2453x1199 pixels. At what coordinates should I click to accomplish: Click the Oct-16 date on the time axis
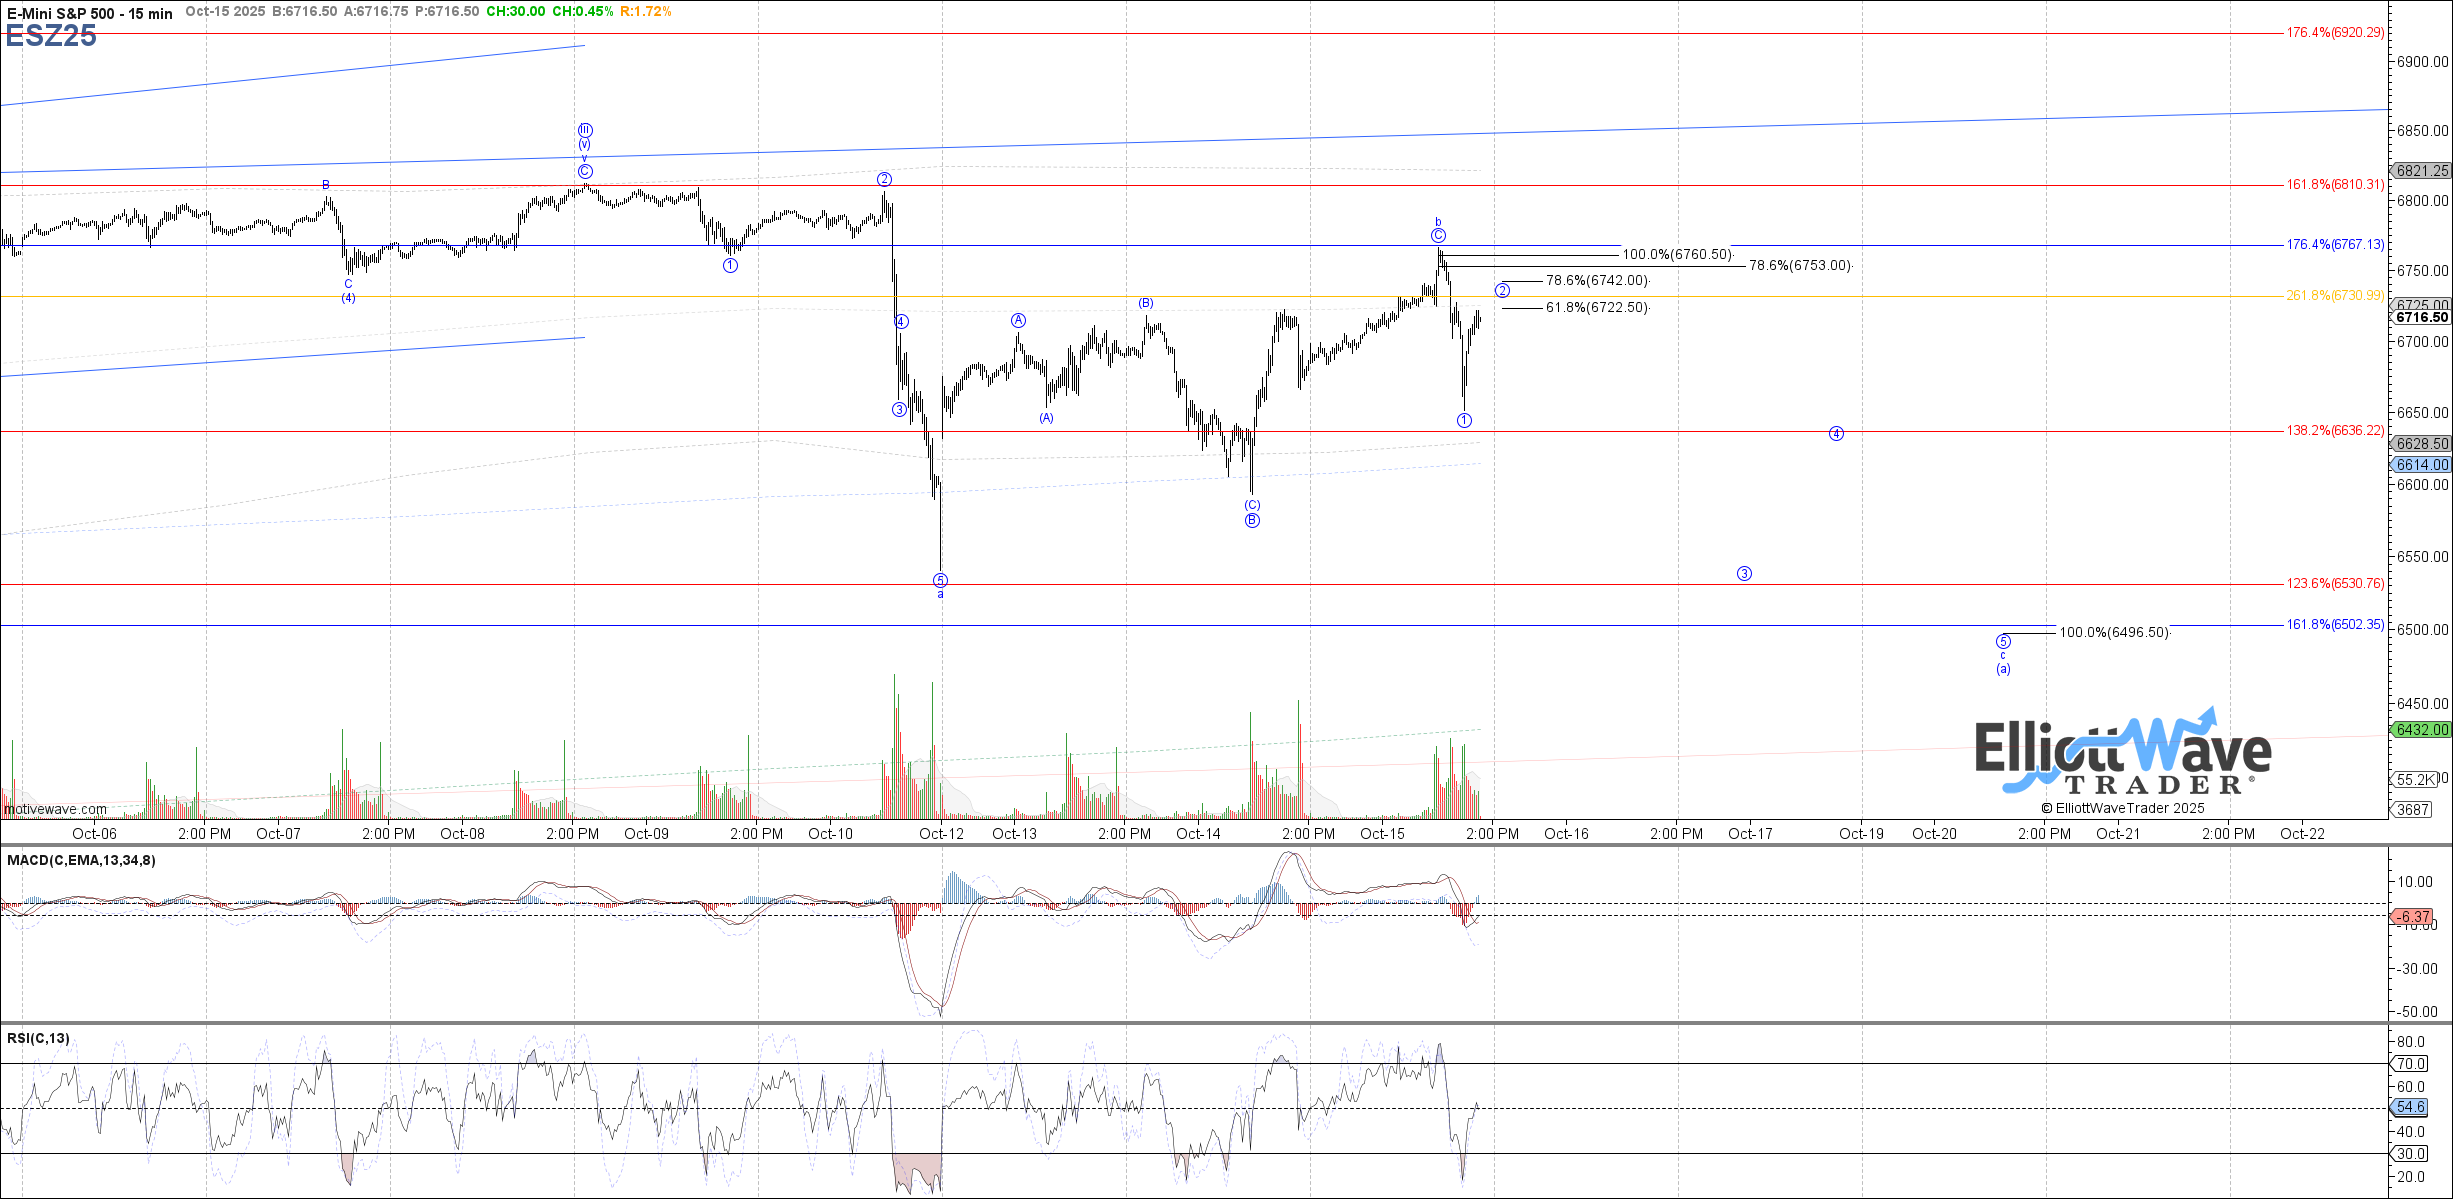pyautogui.click(x=1566, y=834)
